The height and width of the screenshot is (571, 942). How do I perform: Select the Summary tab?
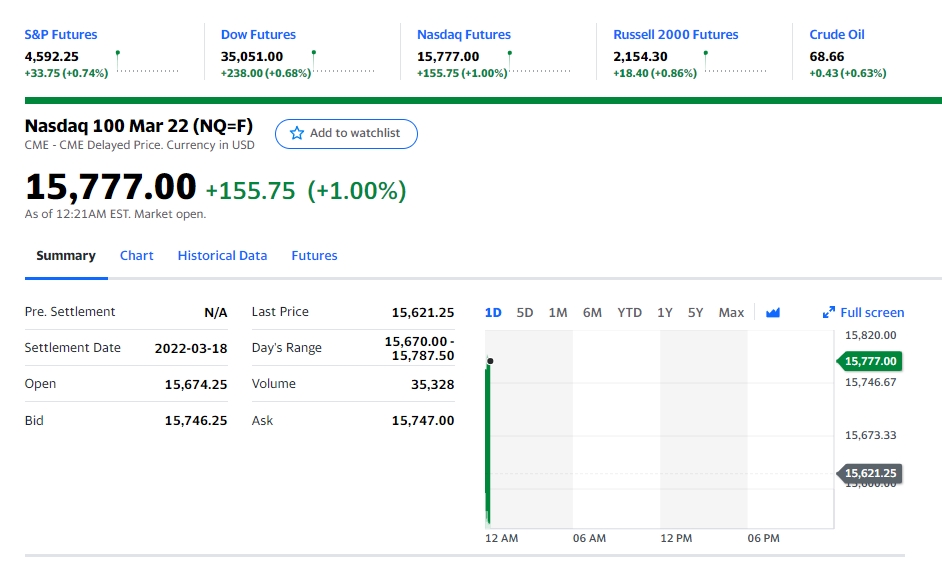tap(66, 256)
